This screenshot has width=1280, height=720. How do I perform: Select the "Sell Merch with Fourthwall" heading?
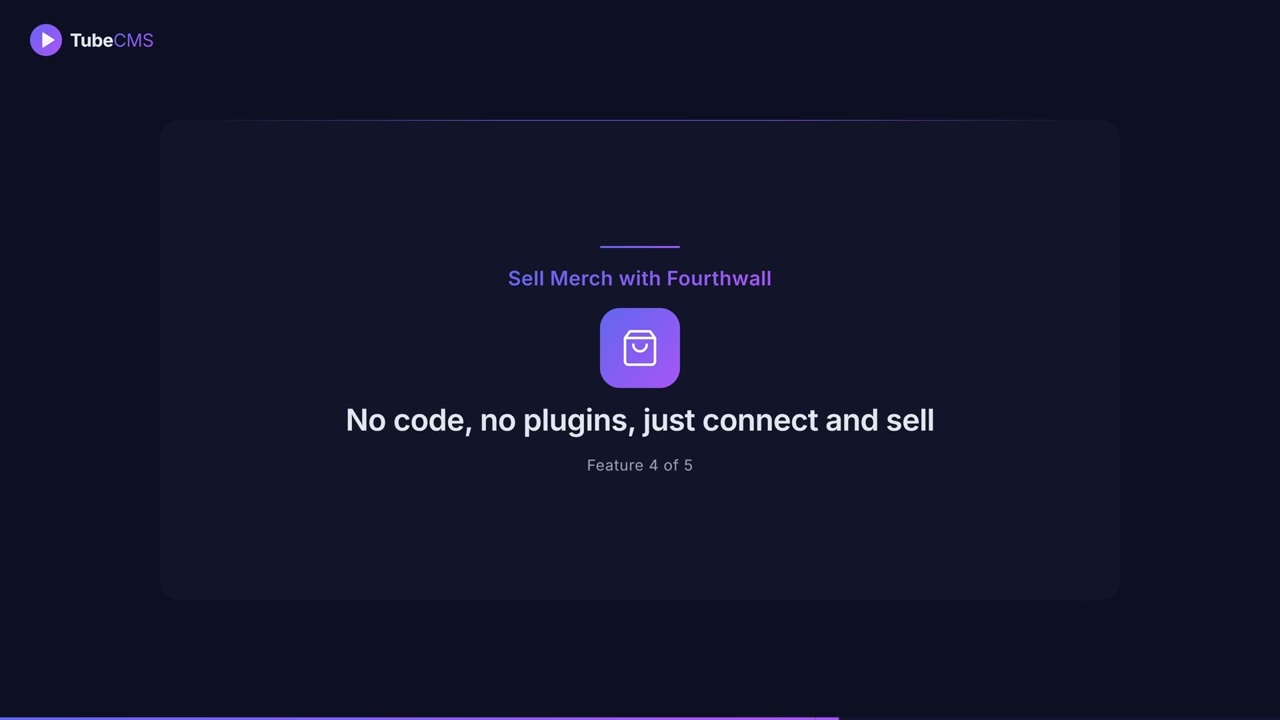coord(640,279)
